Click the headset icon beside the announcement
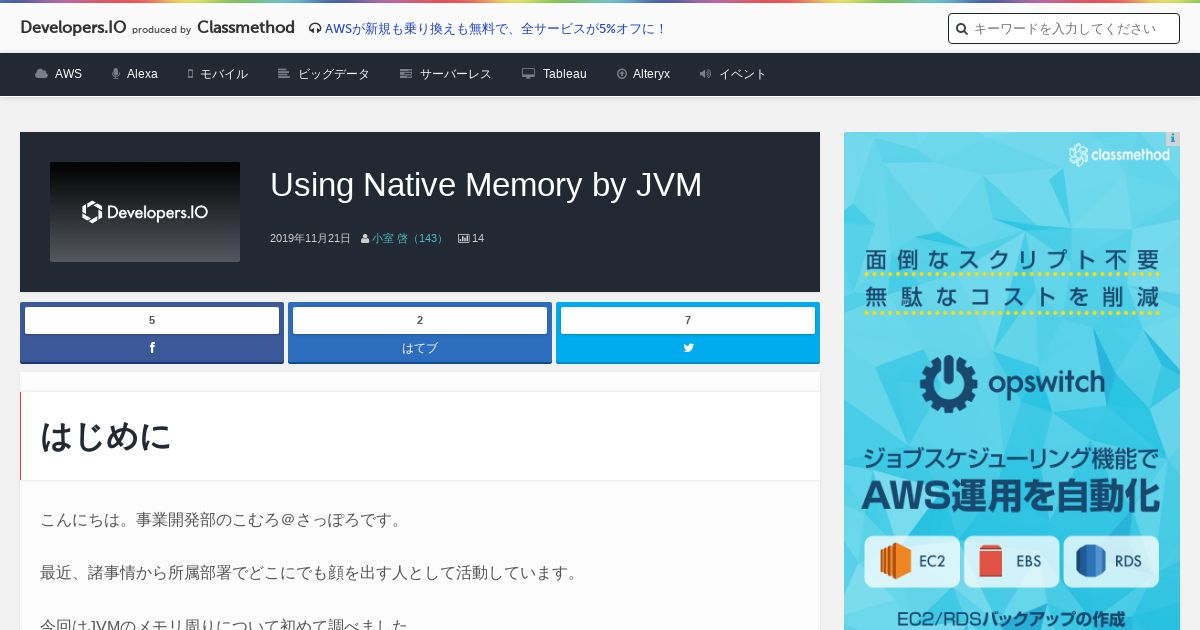The image size is (1200, 630). [315, 29]
